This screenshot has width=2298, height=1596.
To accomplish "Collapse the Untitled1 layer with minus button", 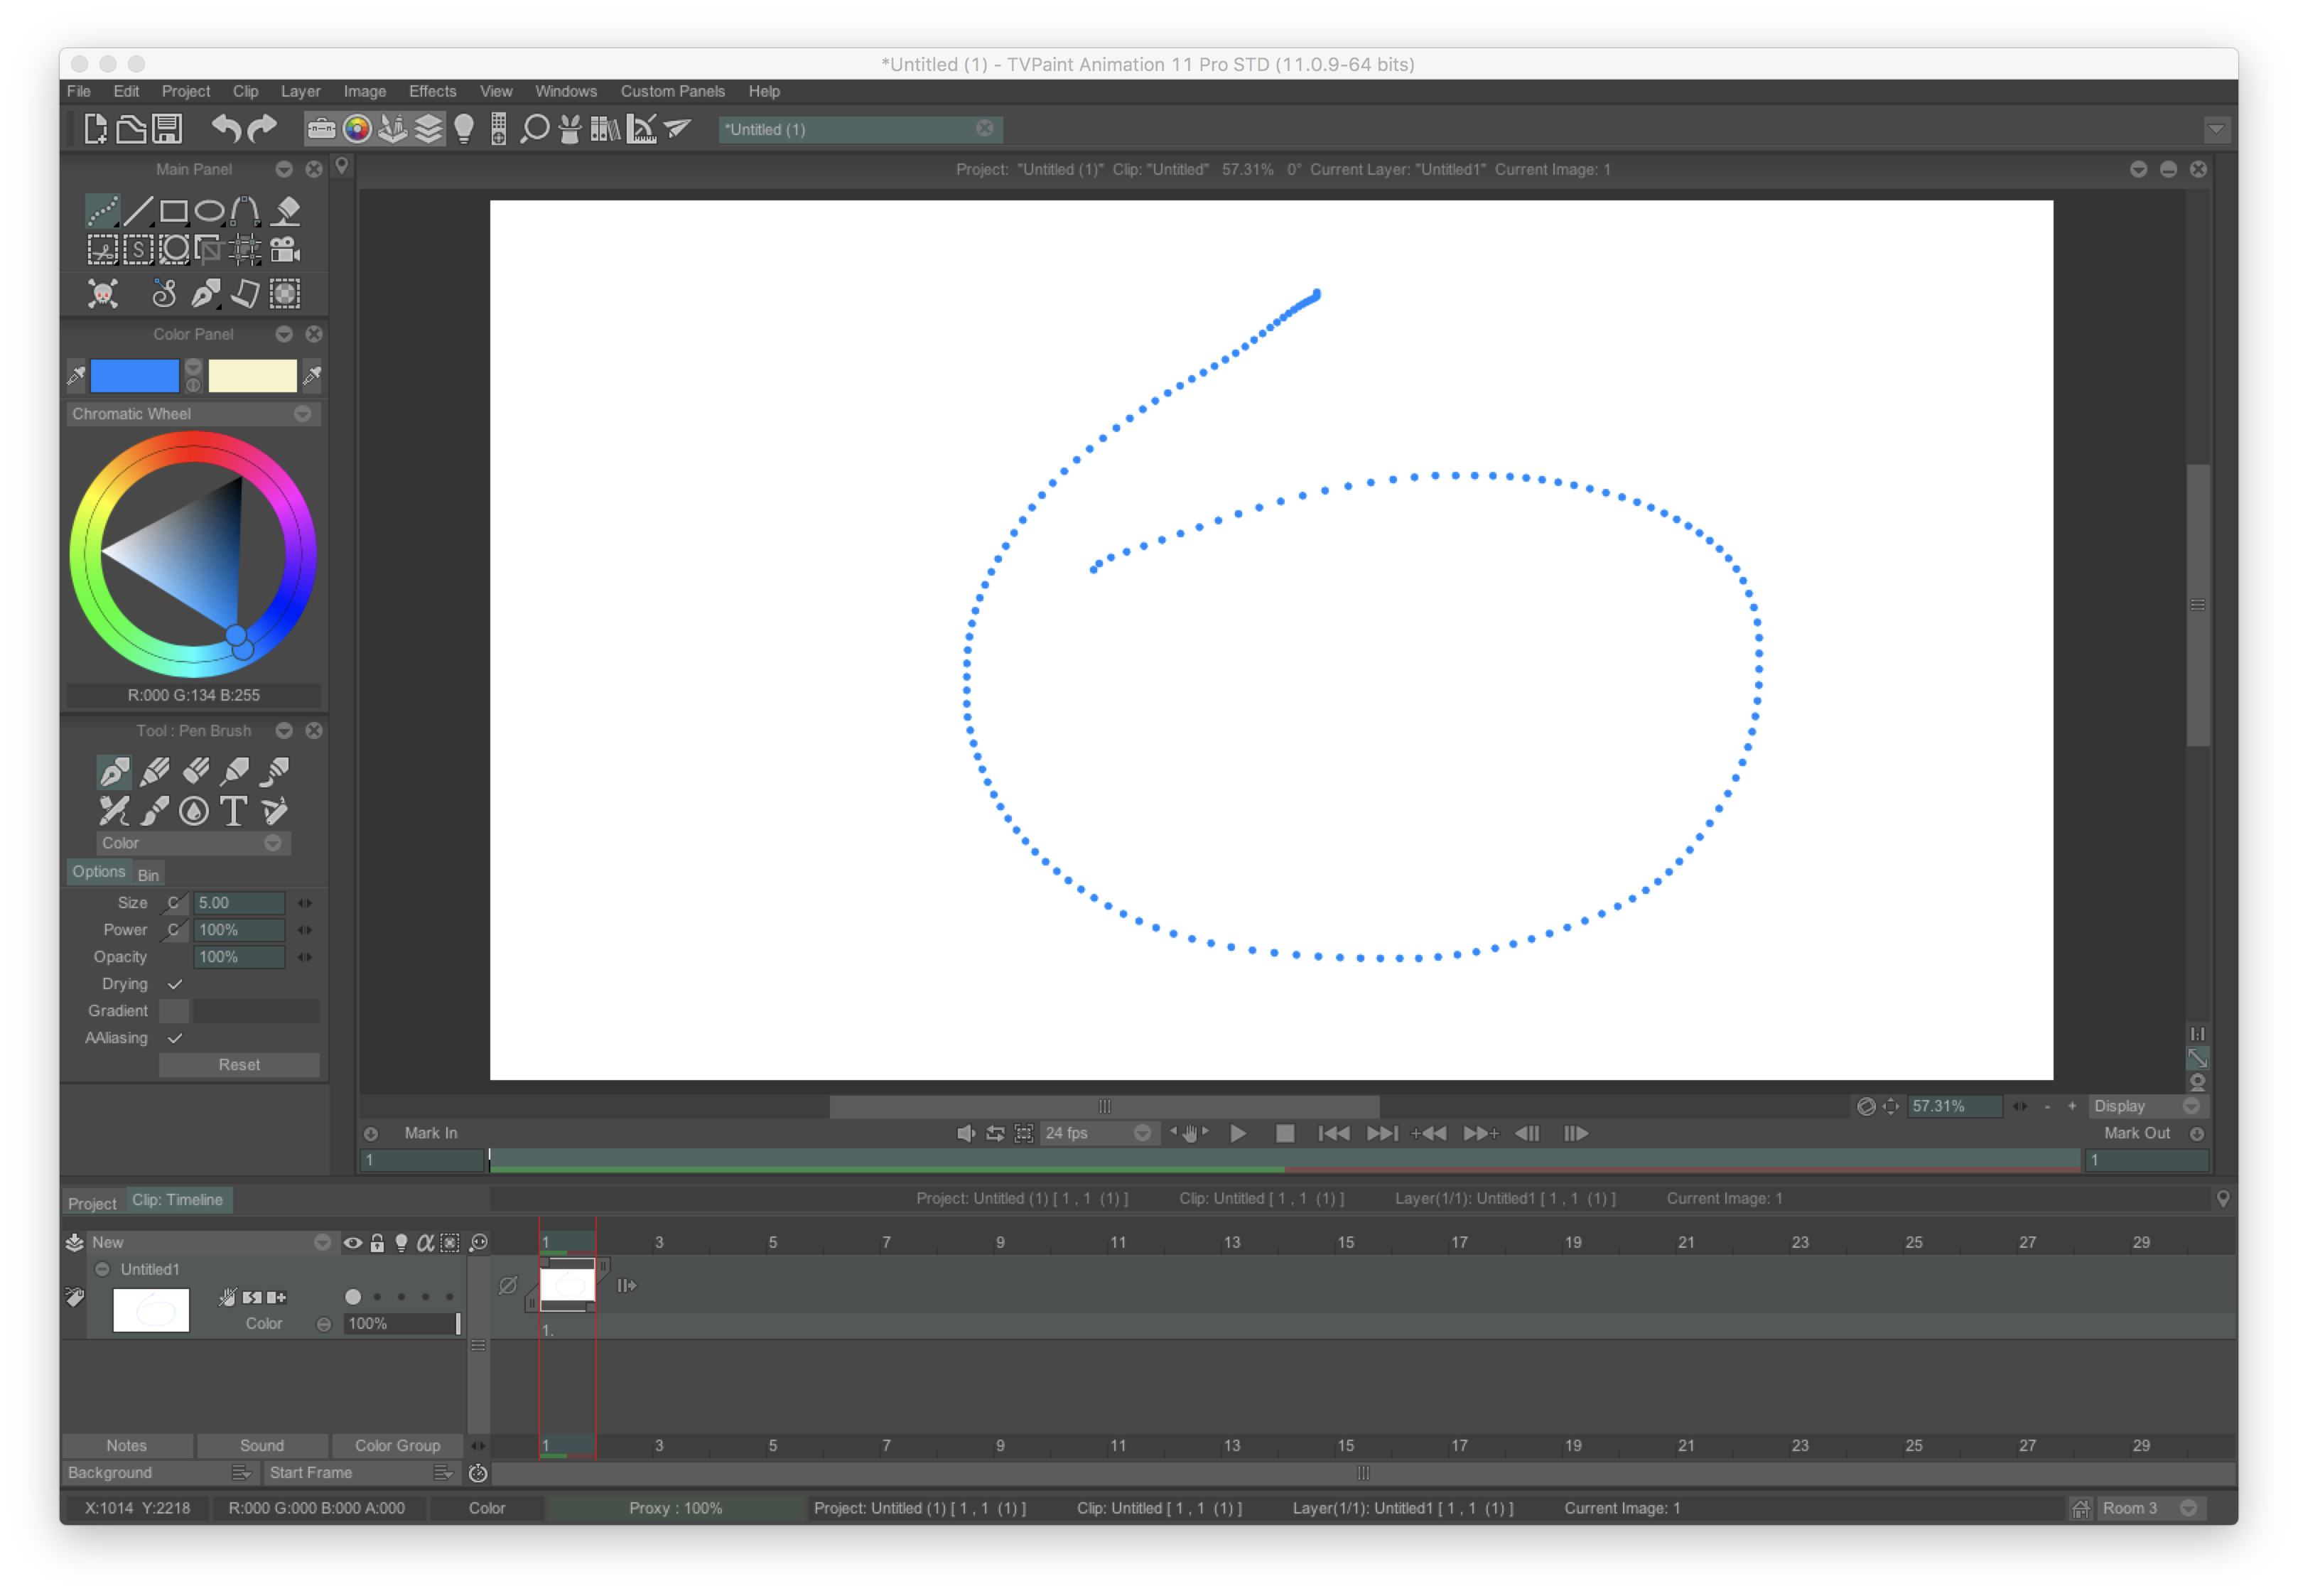I will 102,1270.
